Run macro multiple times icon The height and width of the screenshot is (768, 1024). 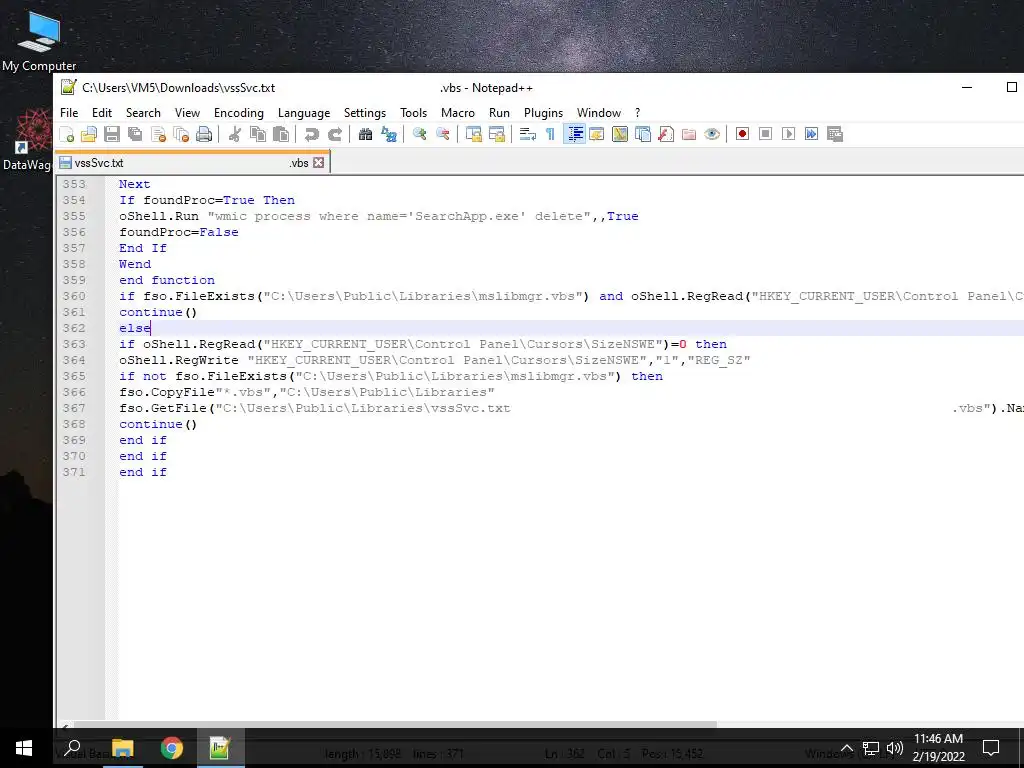(811, 135)
